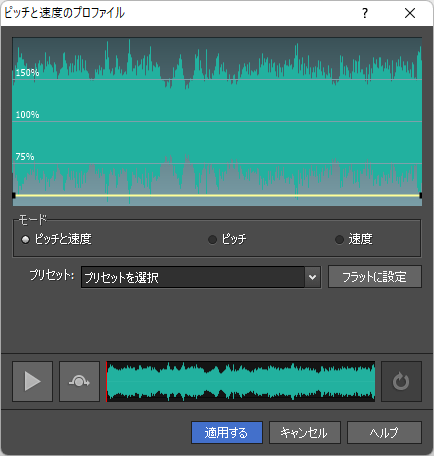Viewport: 434px width, 456px height.
Task: Close the ピッチと速度のプロファイル dialog
Action: (410, 13)
